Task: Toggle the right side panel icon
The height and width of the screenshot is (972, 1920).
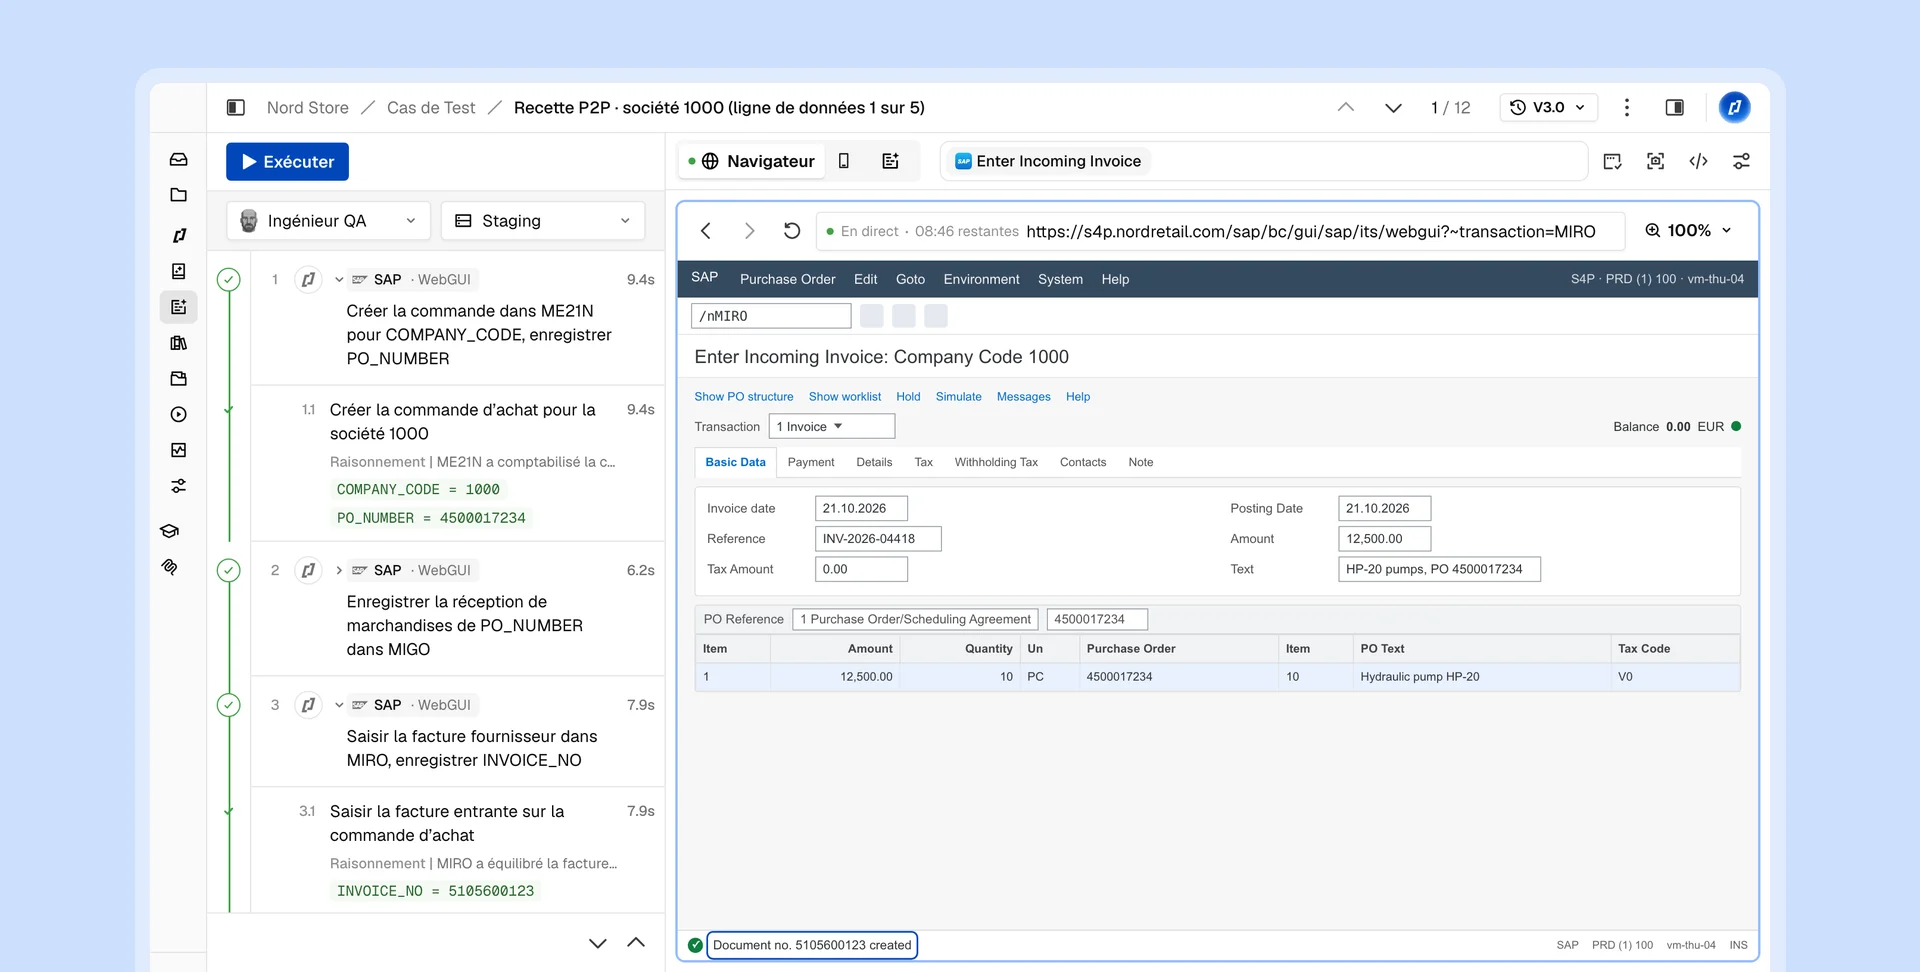Action: pos(1675,107)
